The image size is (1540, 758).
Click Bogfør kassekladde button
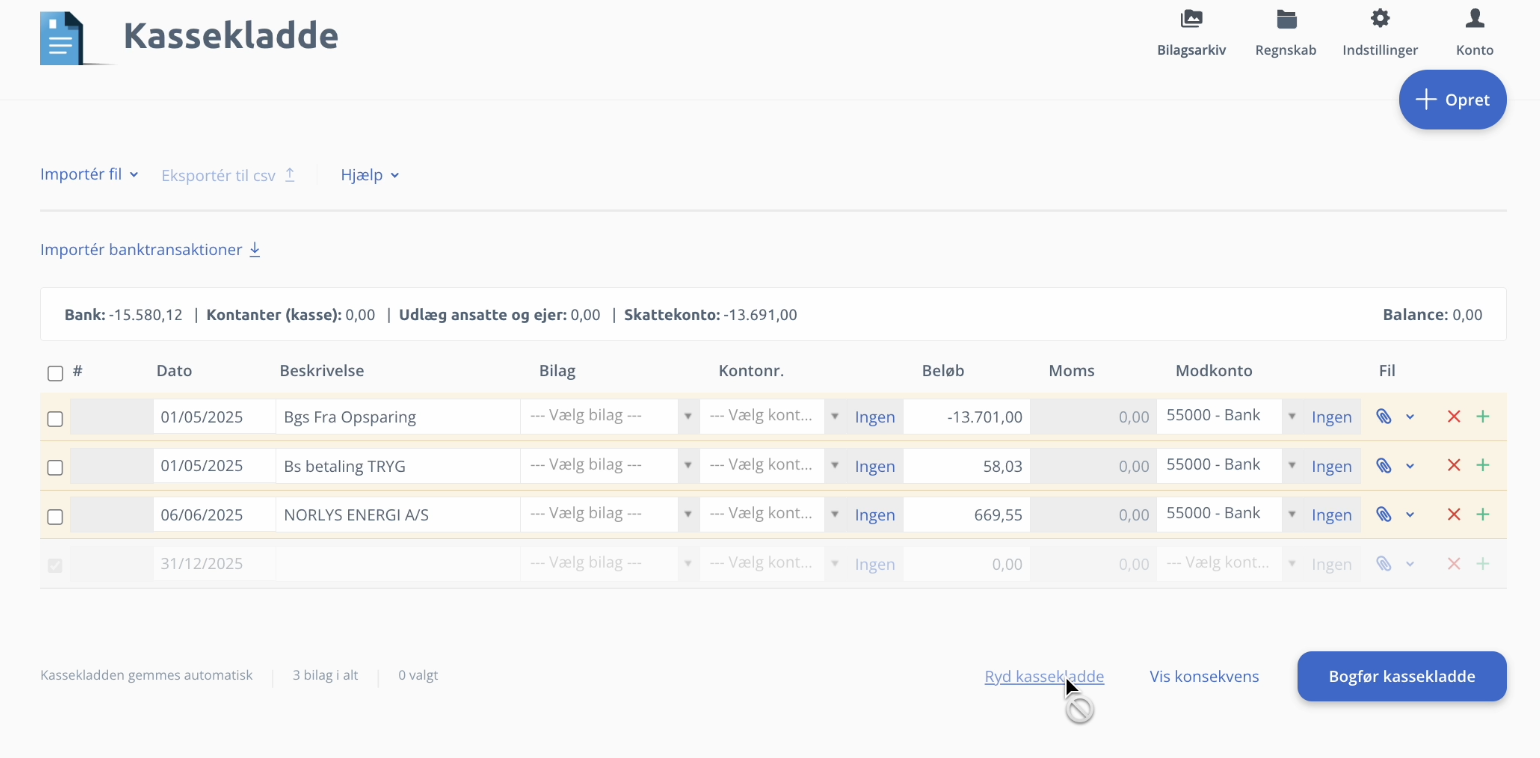1401,677
